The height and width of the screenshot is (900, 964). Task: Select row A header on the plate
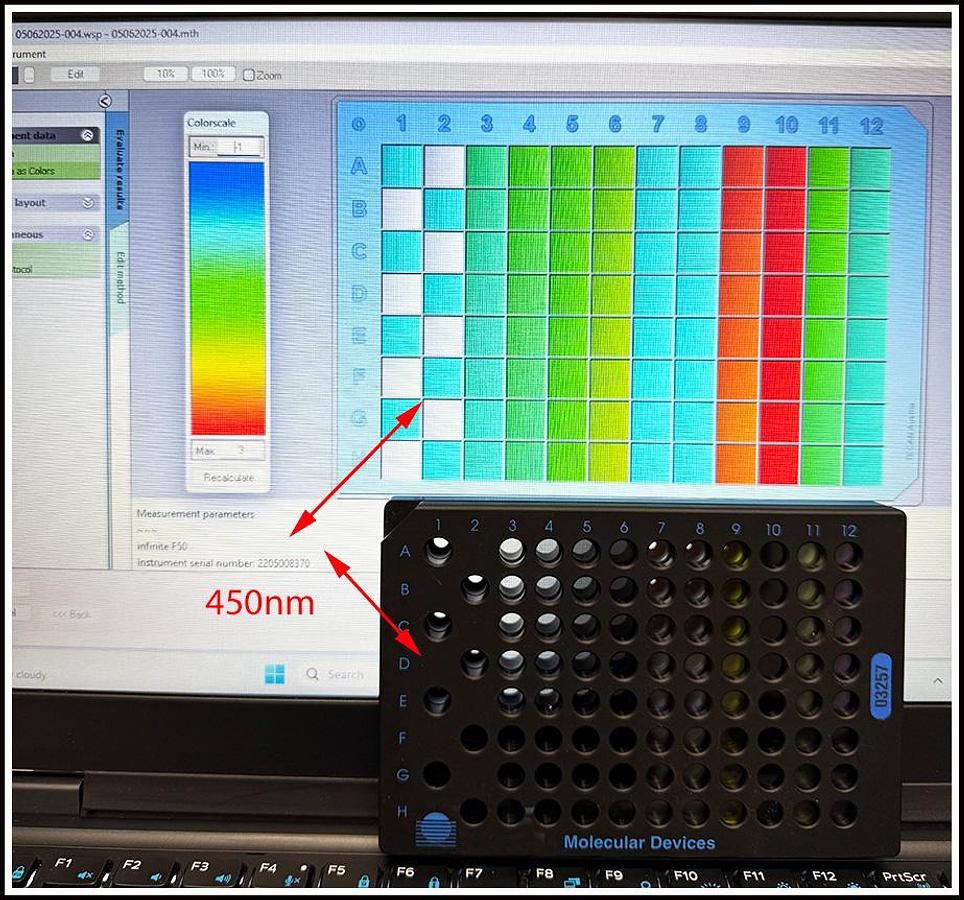coord(358,167)
